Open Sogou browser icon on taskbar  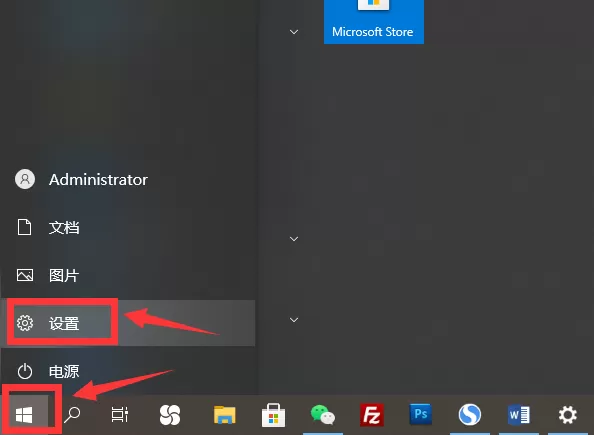[470, 415]
